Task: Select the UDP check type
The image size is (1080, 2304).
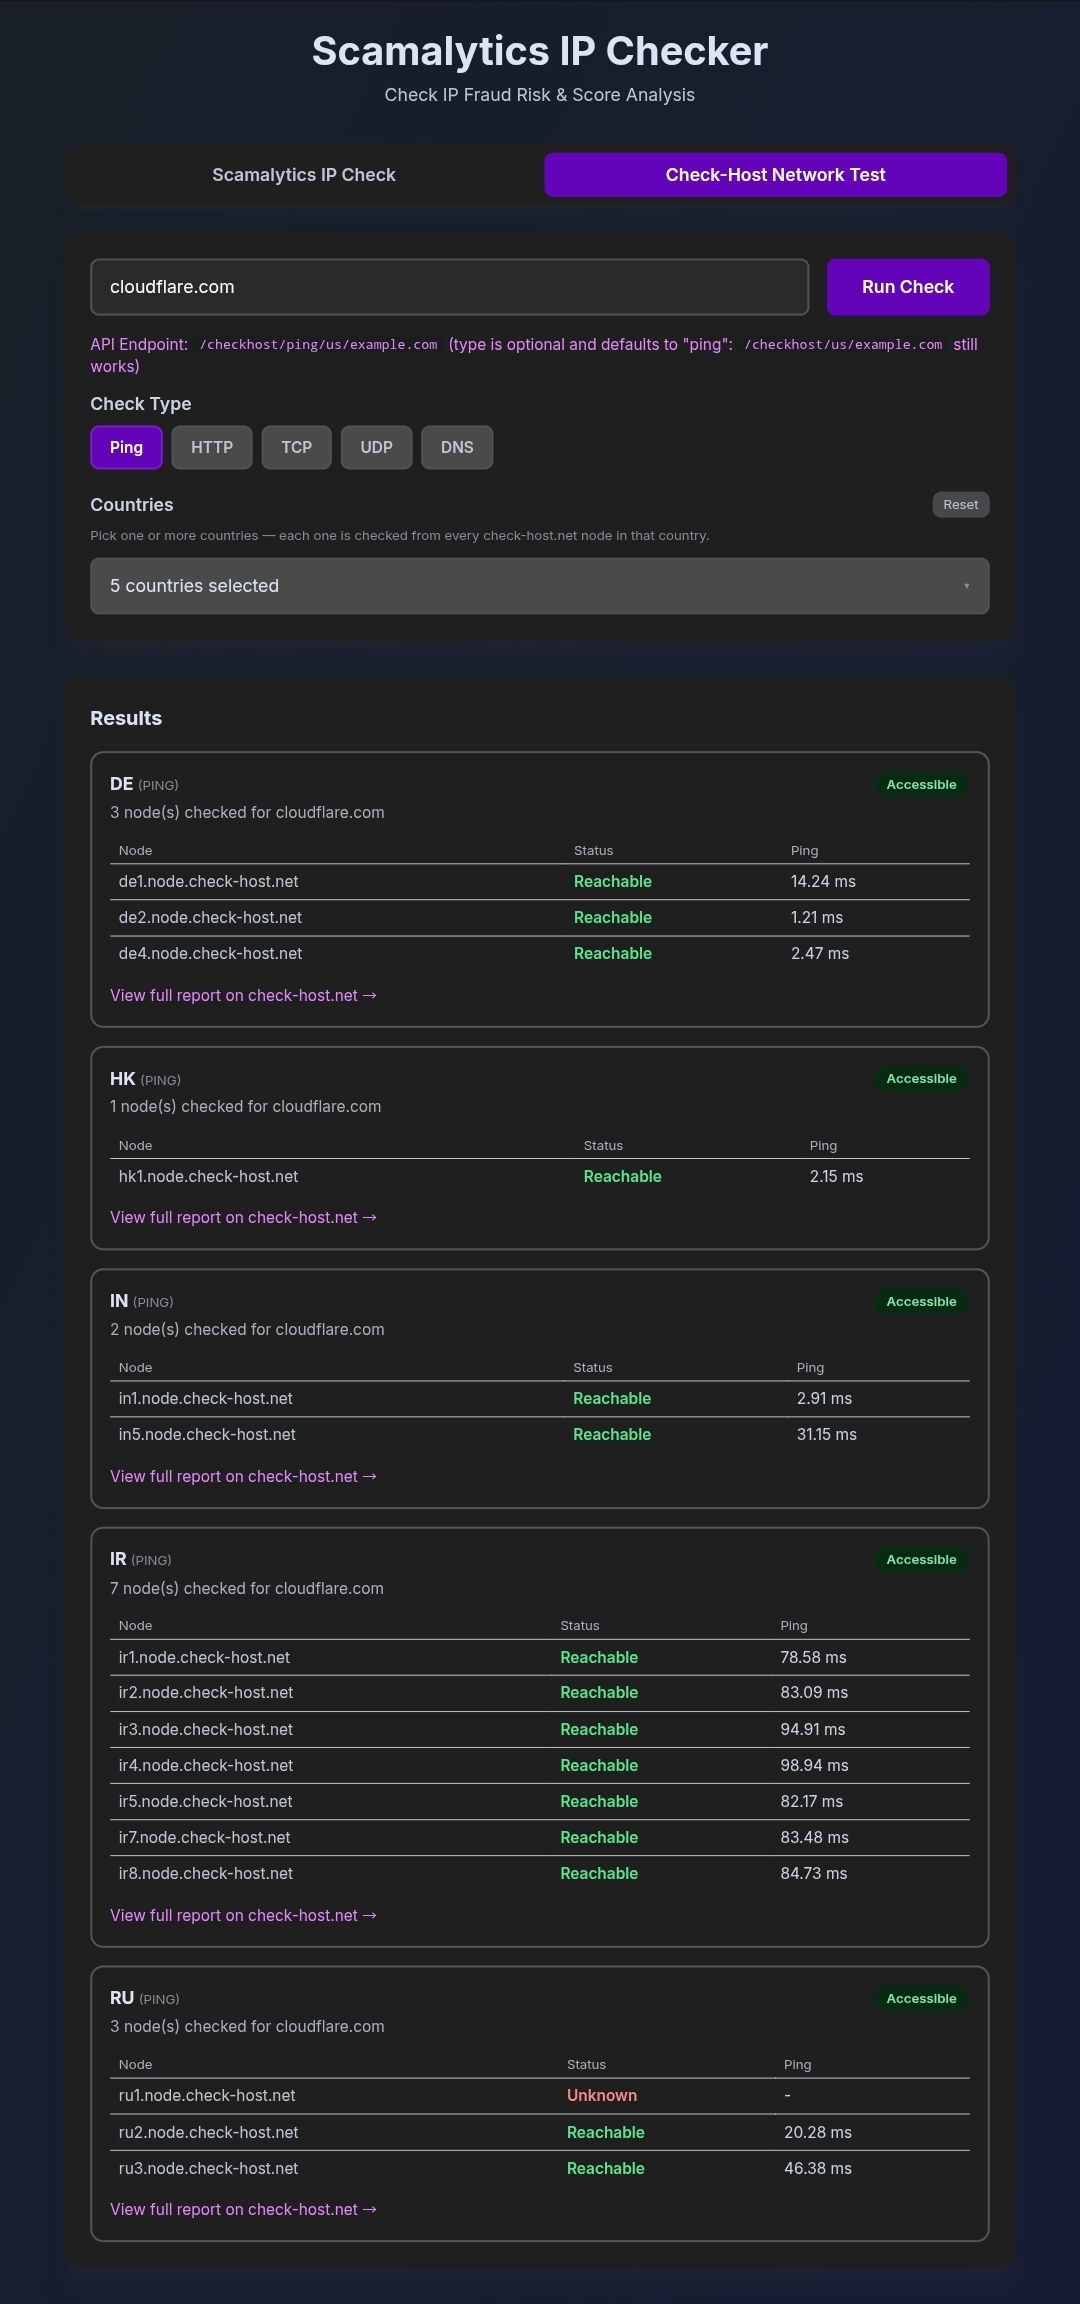Action: tap(376, 447)
